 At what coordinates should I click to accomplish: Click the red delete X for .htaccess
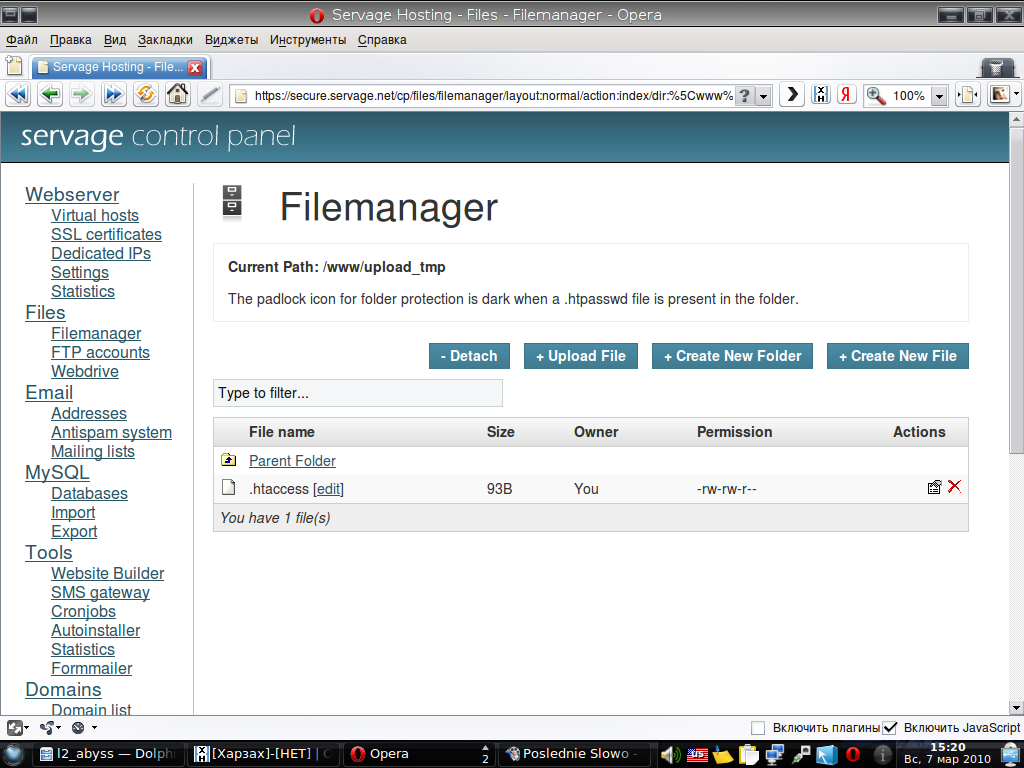click(954, 487)
